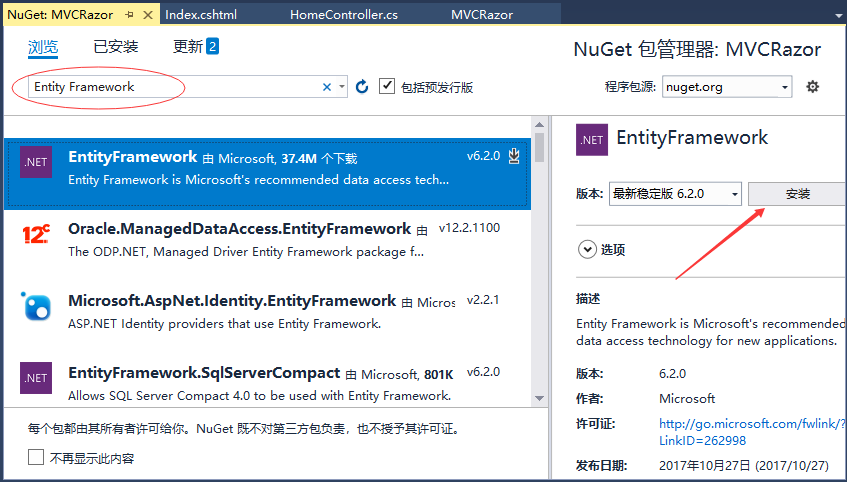Click the 安装 install button
Image resolution: width=847 pixels, height=482 pixels.
pyautogui.click(x=797, y=194)
